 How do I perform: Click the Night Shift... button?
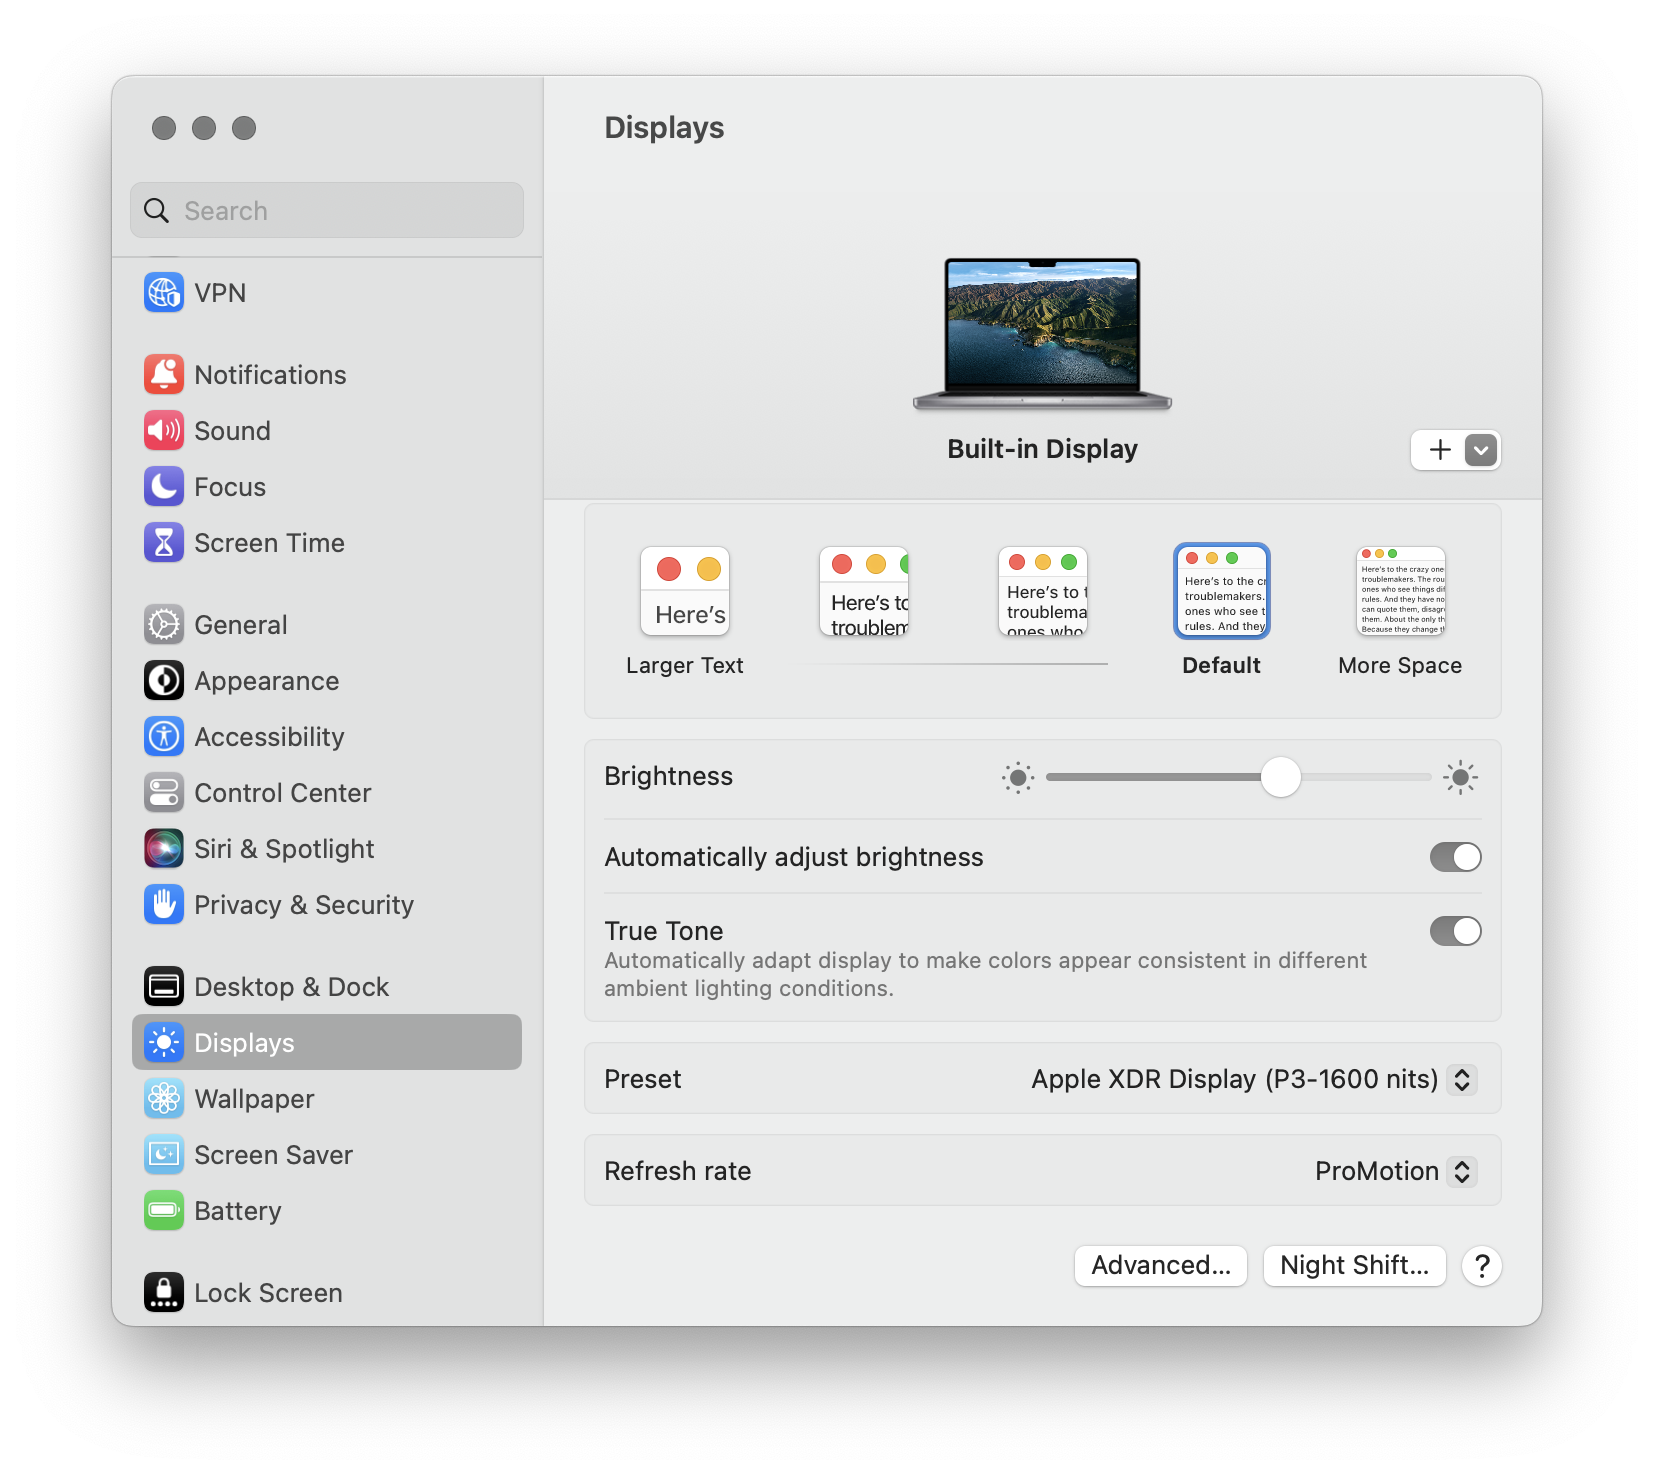[1354, 1266]
